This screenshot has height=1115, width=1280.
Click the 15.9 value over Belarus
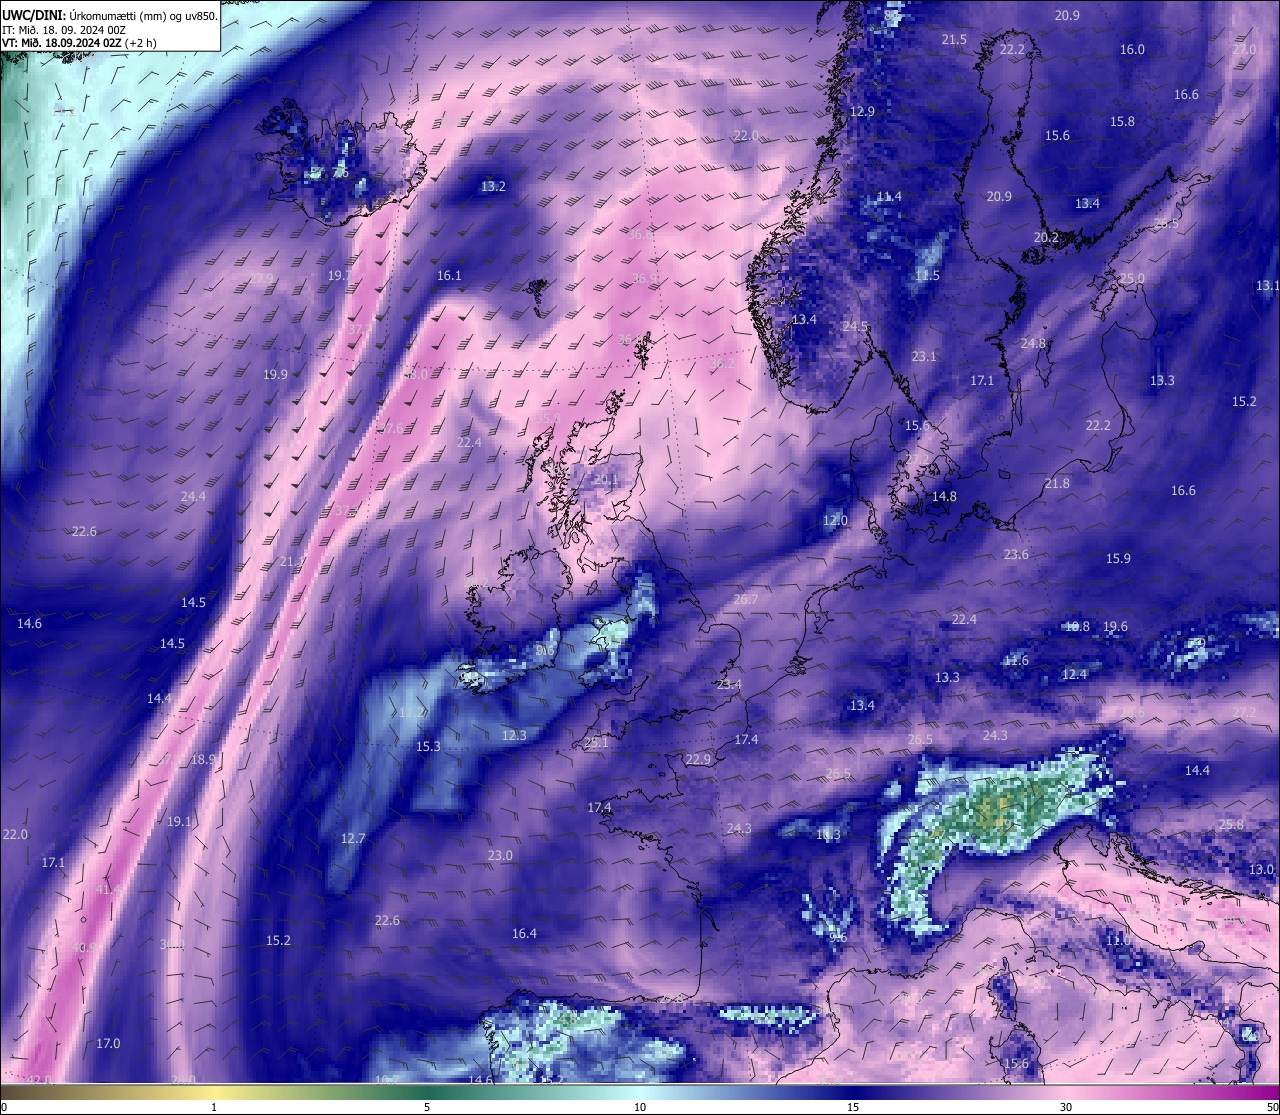click(x=1118, y=559)
